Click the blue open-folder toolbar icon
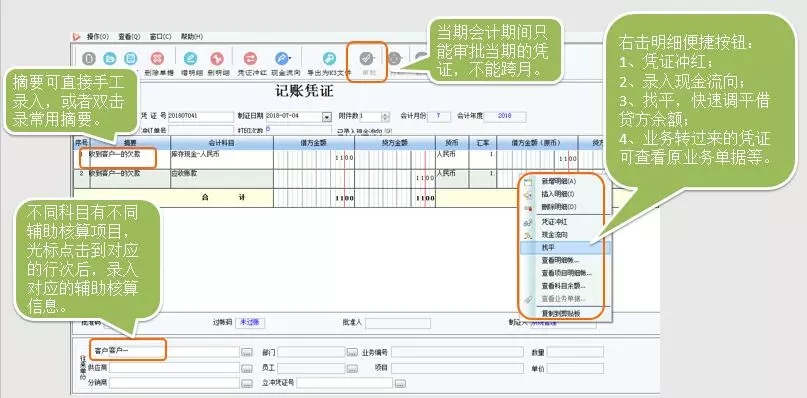Viewport: 807px width, 398px height. 110,59
